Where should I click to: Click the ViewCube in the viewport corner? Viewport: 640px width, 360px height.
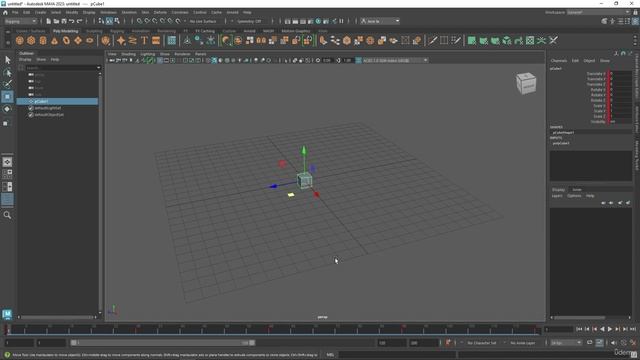pos(526,83)
